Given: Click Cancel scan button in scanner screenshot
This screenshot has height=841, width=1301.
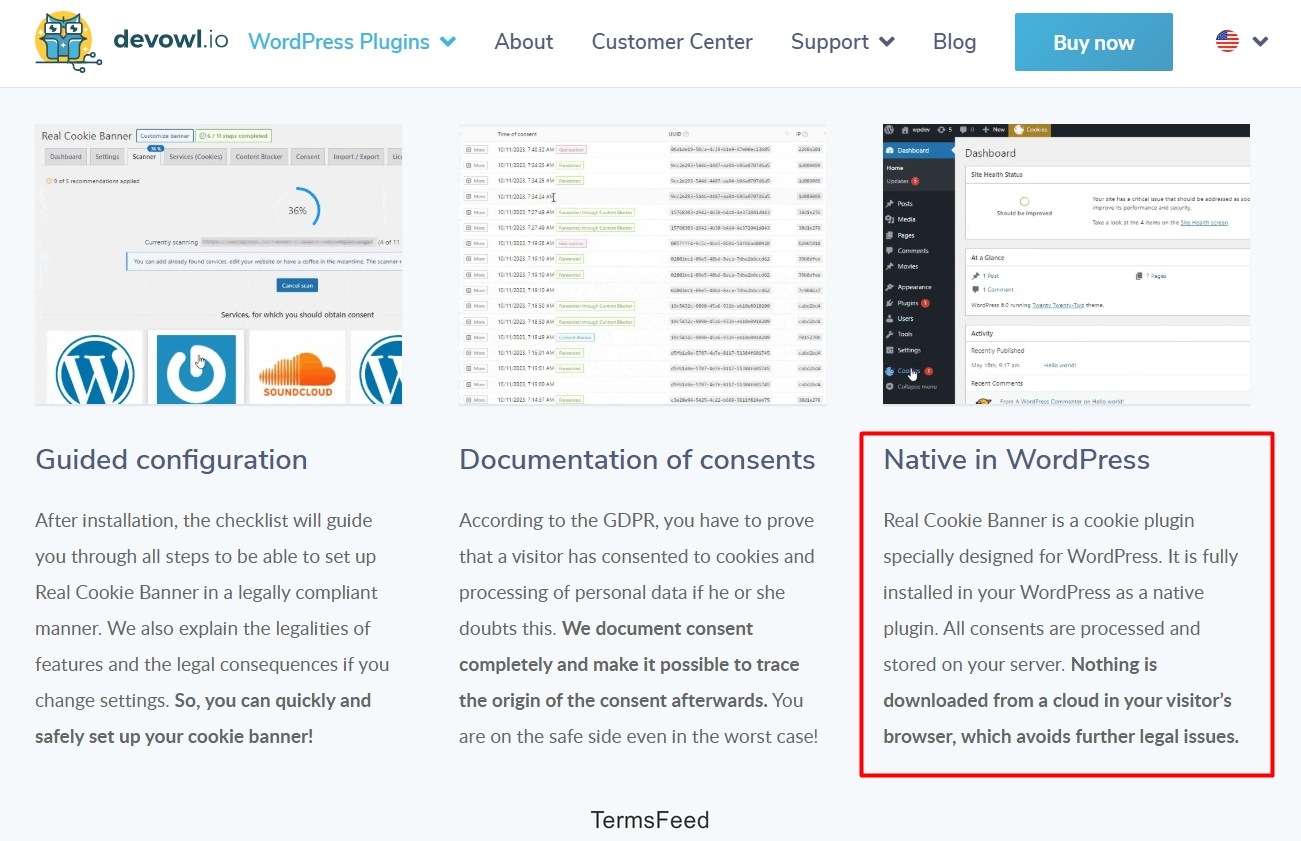Looking at the screenshot, I should click(x=298, y=286).
